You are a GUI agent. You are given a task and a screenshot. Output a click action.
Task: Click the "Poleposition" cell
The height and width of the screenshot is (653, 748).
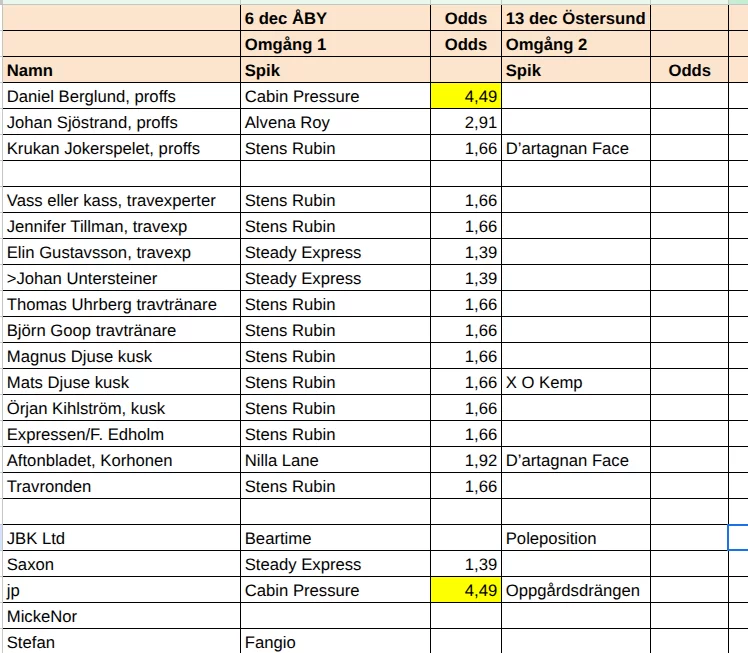(551, 538)
